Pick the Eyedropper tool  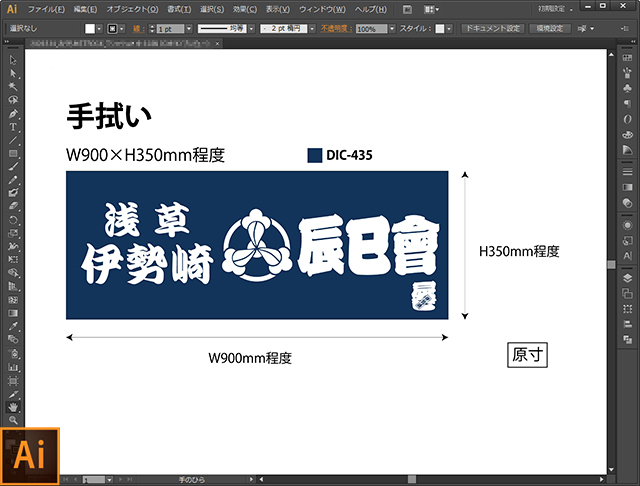pyautogui.click(x=13, y=326)
